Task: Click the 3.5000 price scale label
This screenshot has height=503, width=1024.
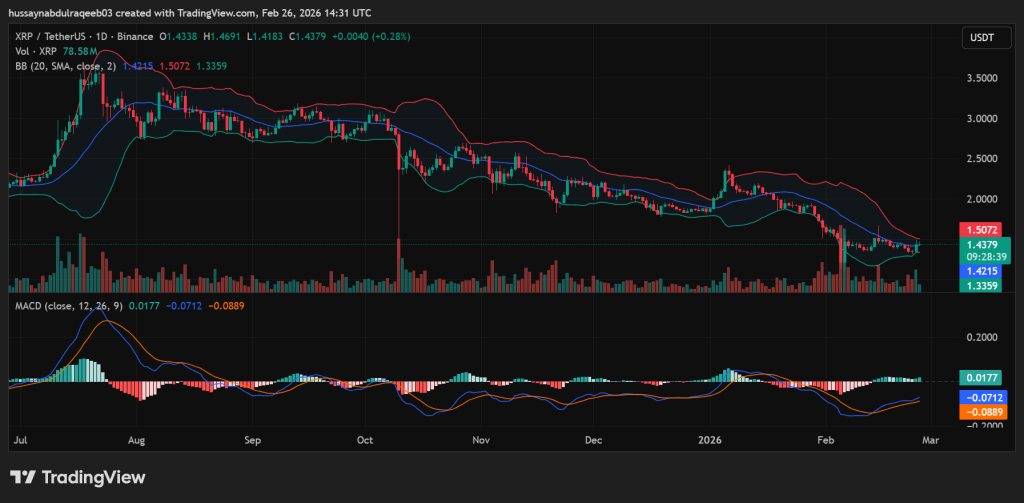Action: (x=980, y=78)
